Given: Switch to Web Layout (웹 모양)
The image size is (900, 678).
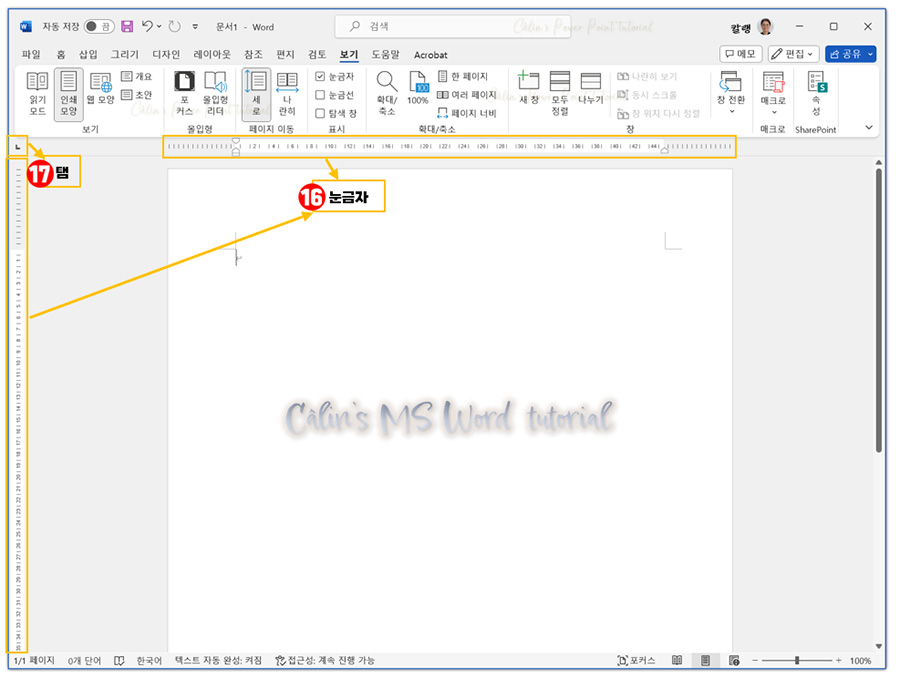Looking at the screenshot, I should pyautogui.click(x=100, y=89).
